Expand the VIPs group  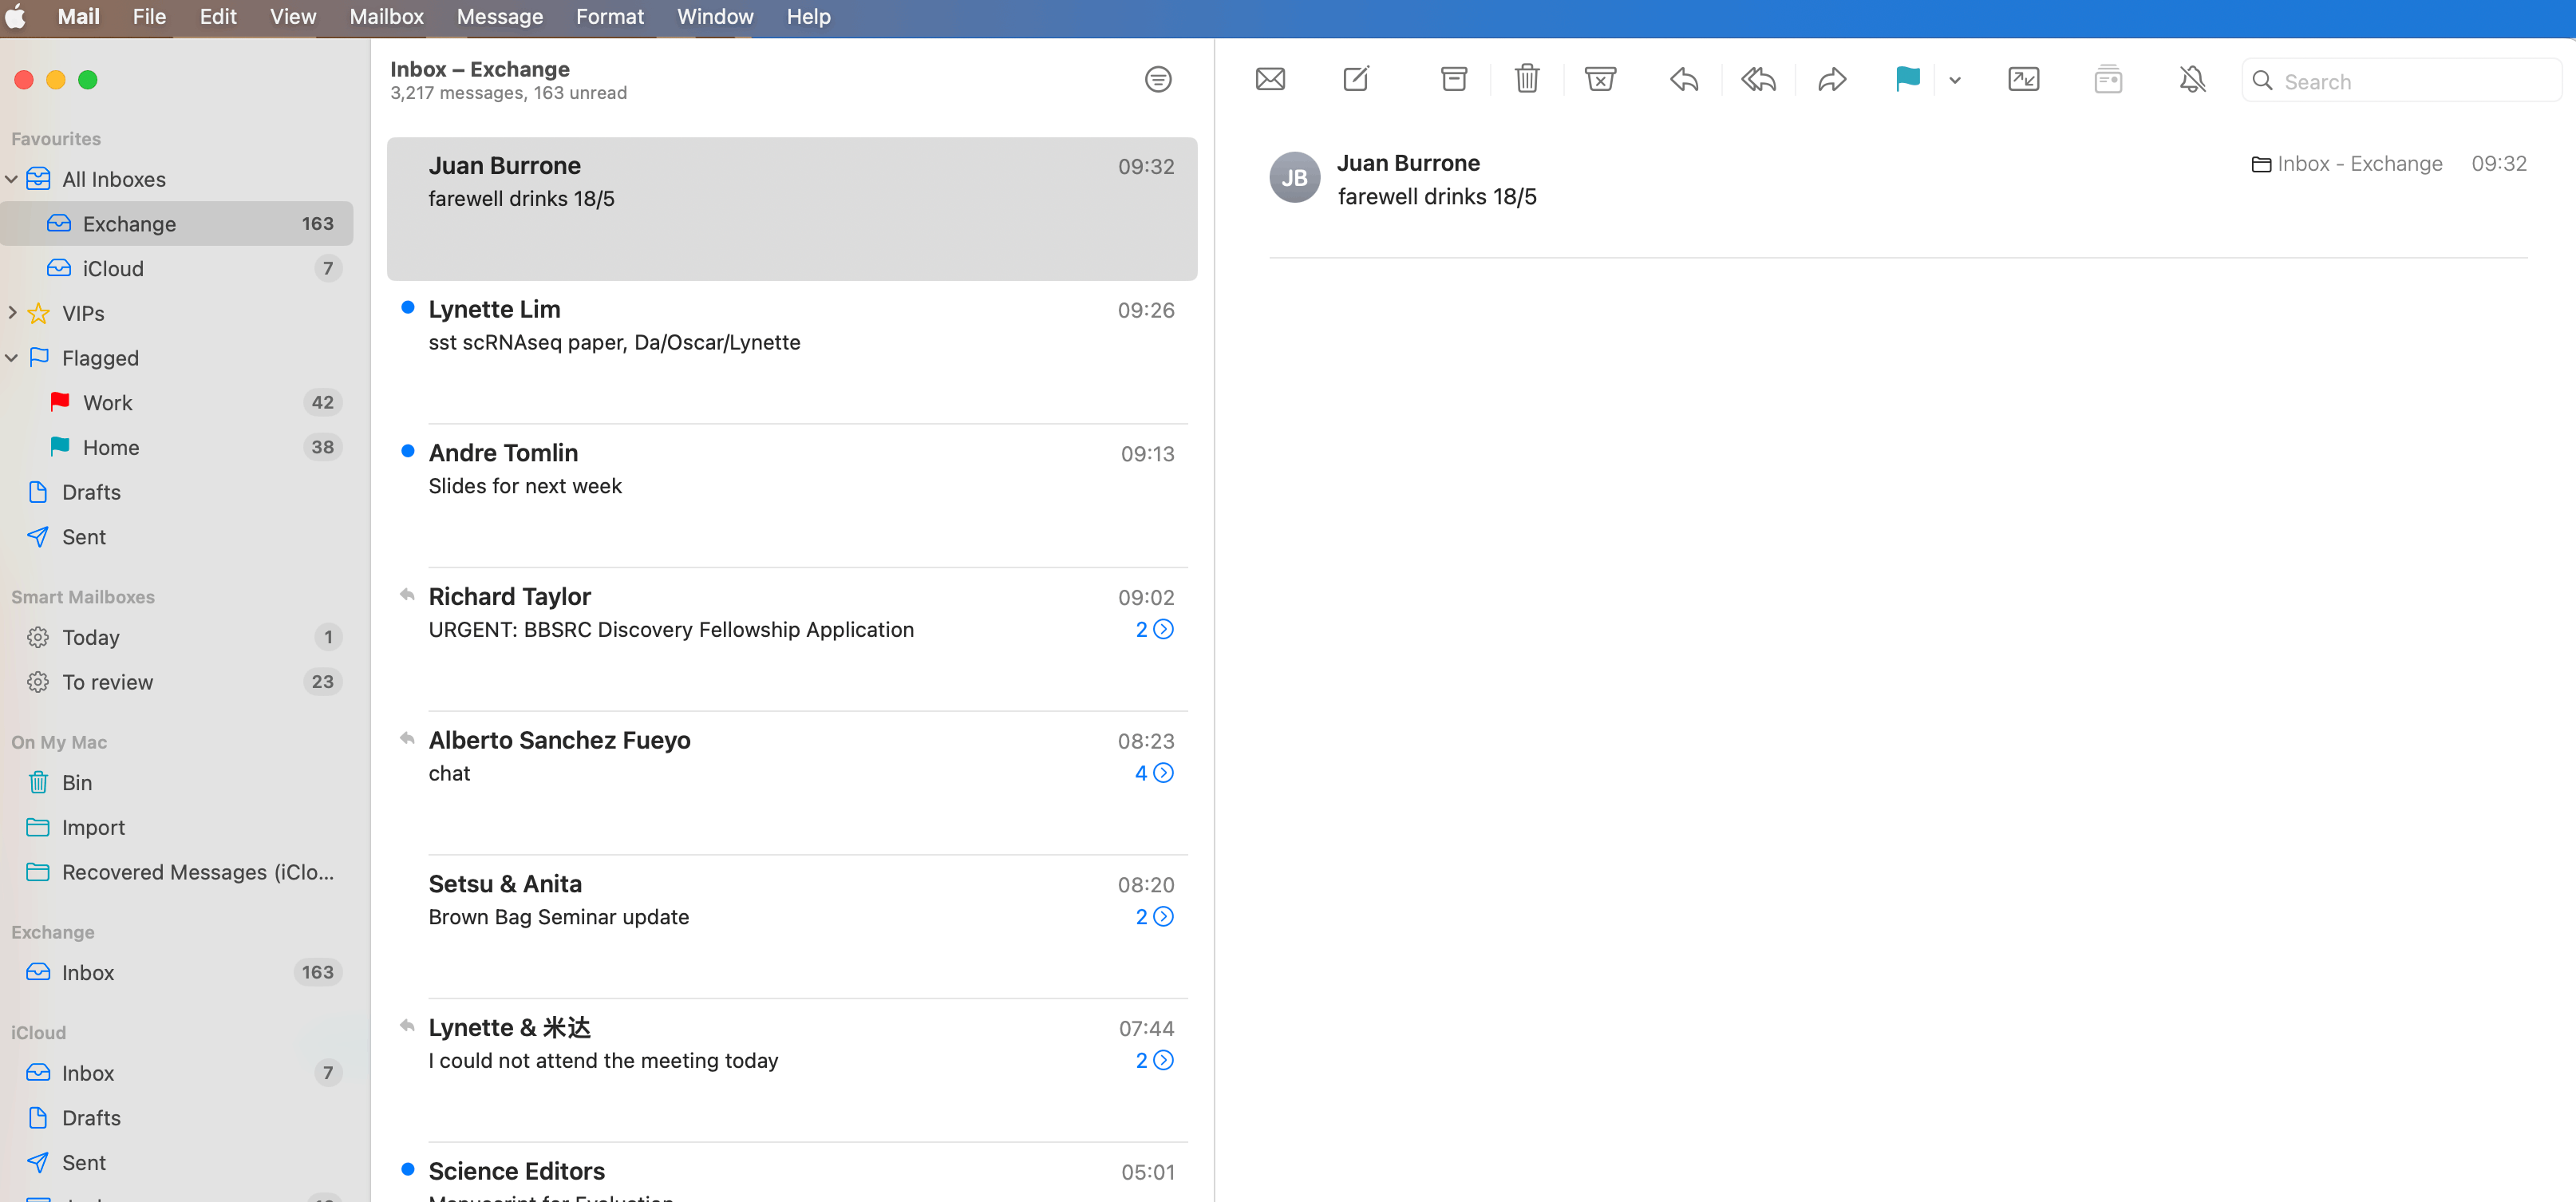(x=12, y=313)
